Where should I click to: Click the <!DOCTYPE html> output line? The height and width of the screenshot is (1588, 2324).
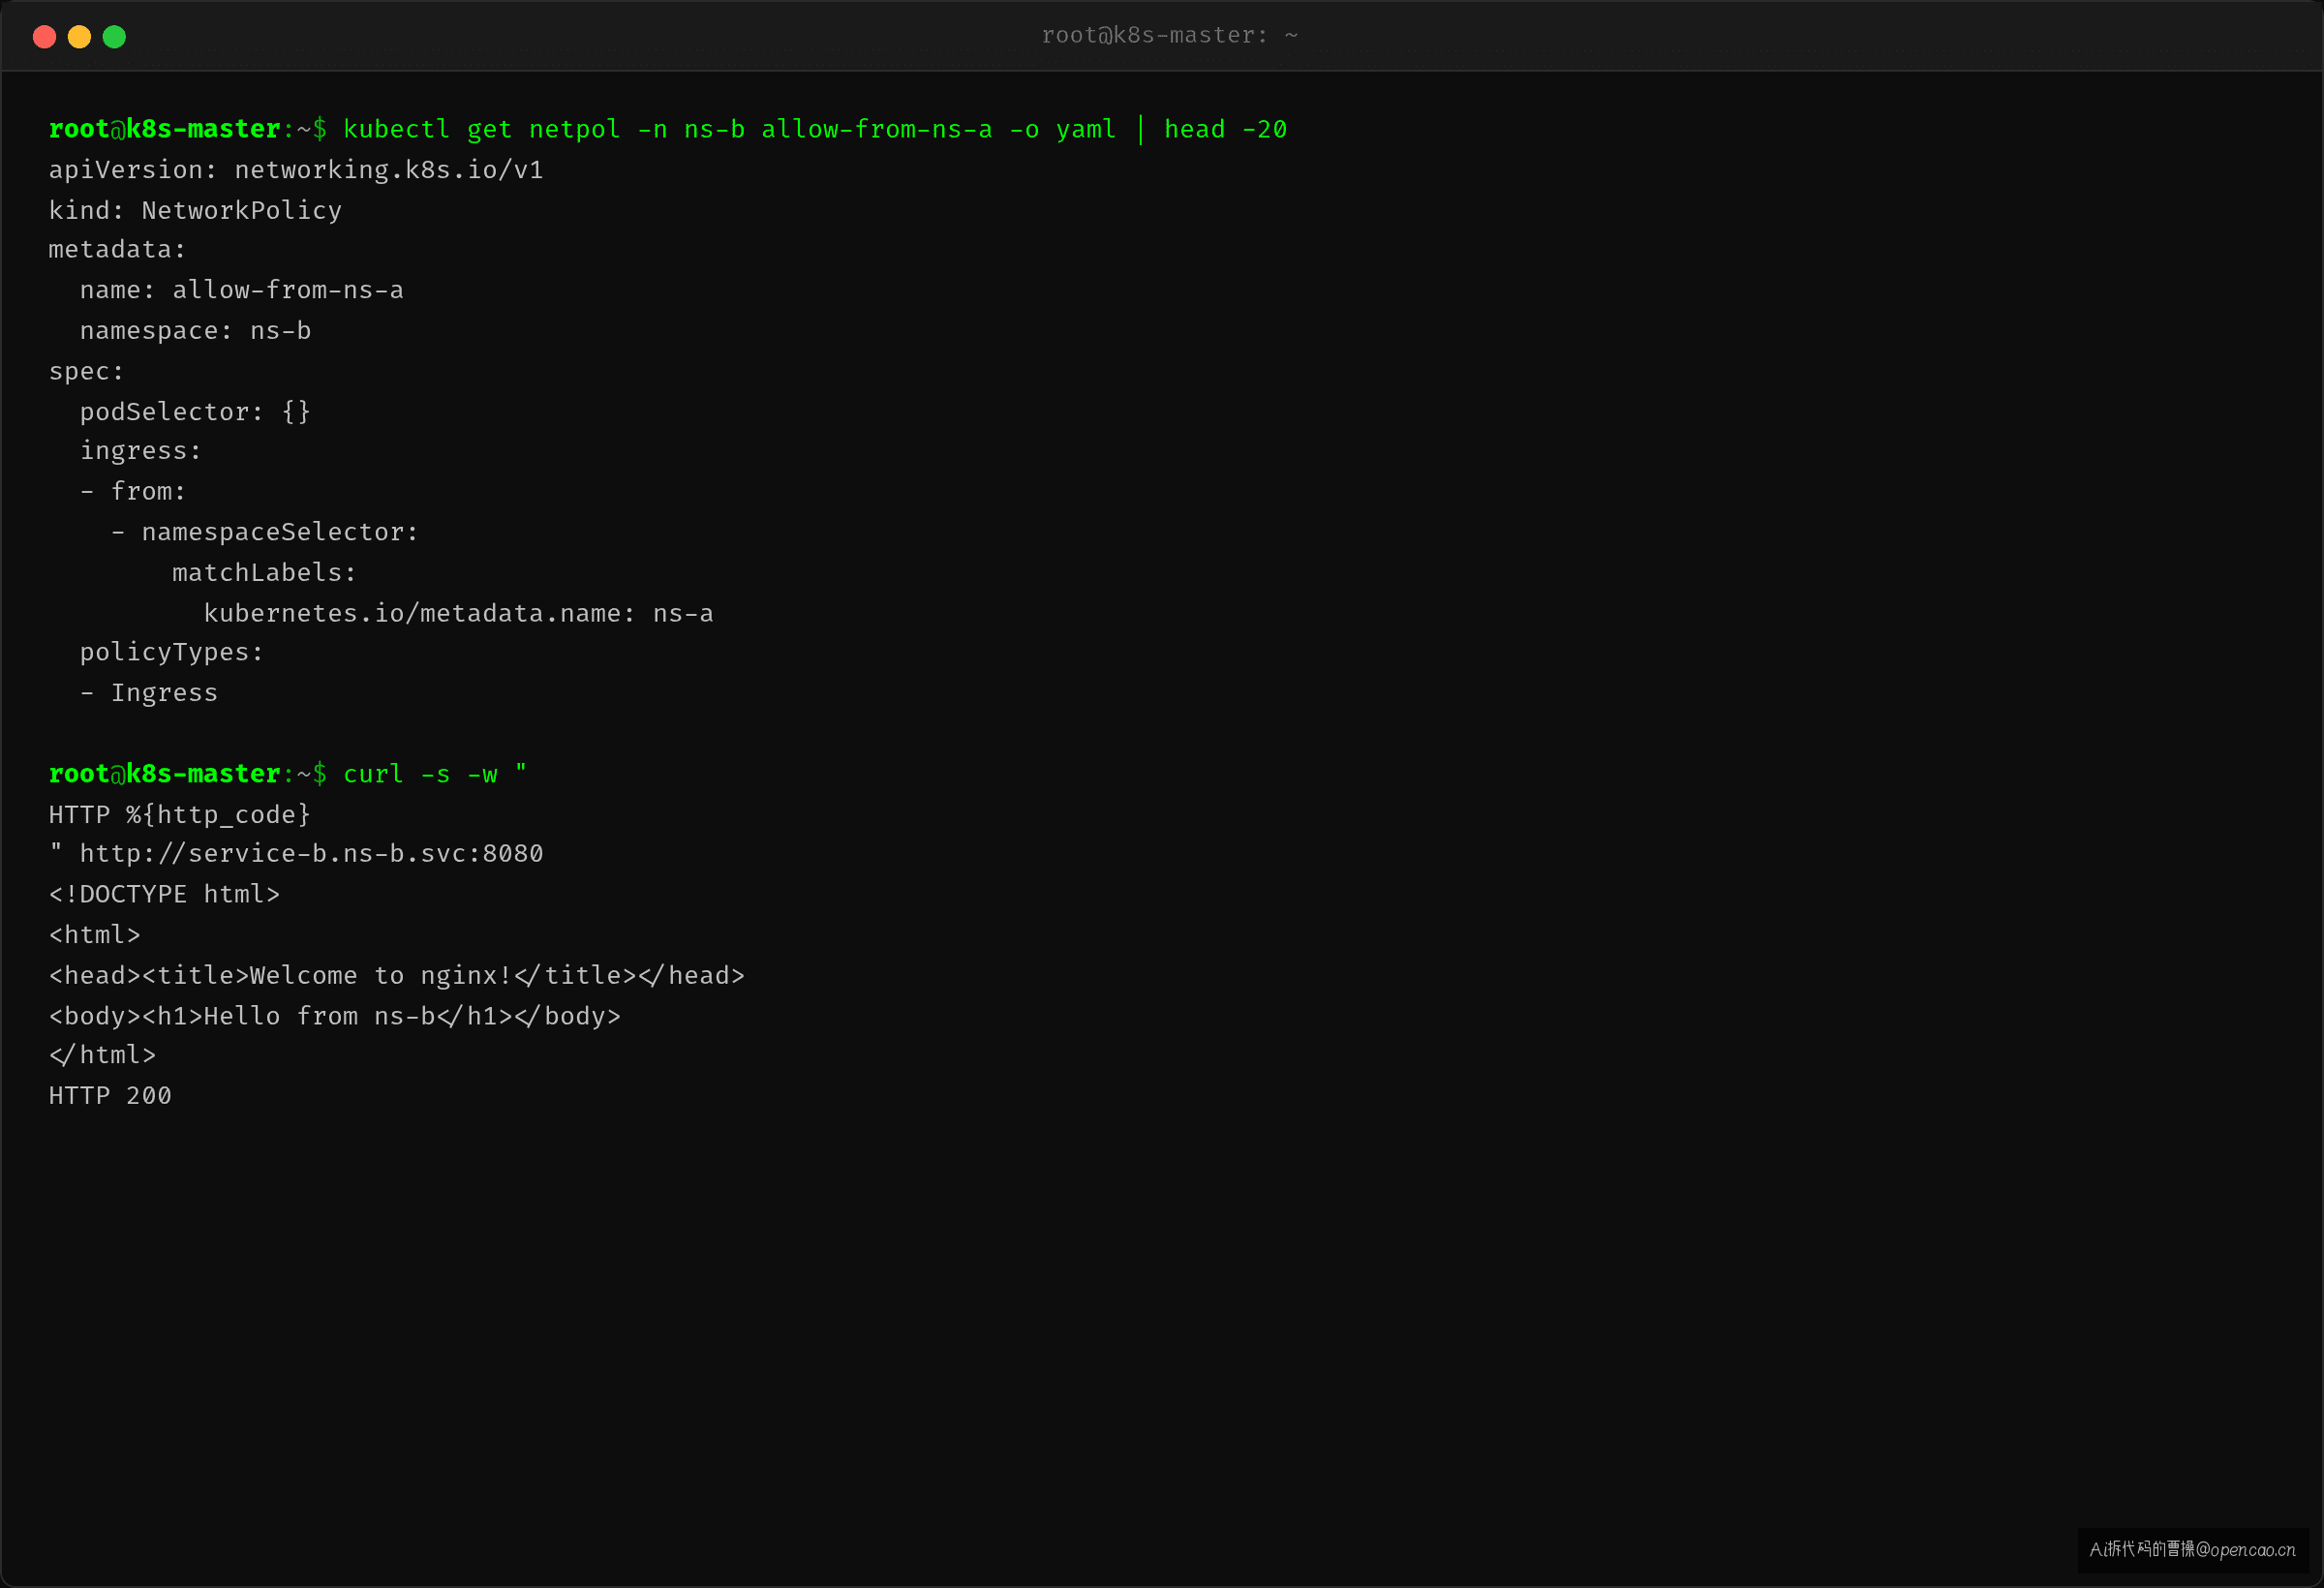[165, 894]
